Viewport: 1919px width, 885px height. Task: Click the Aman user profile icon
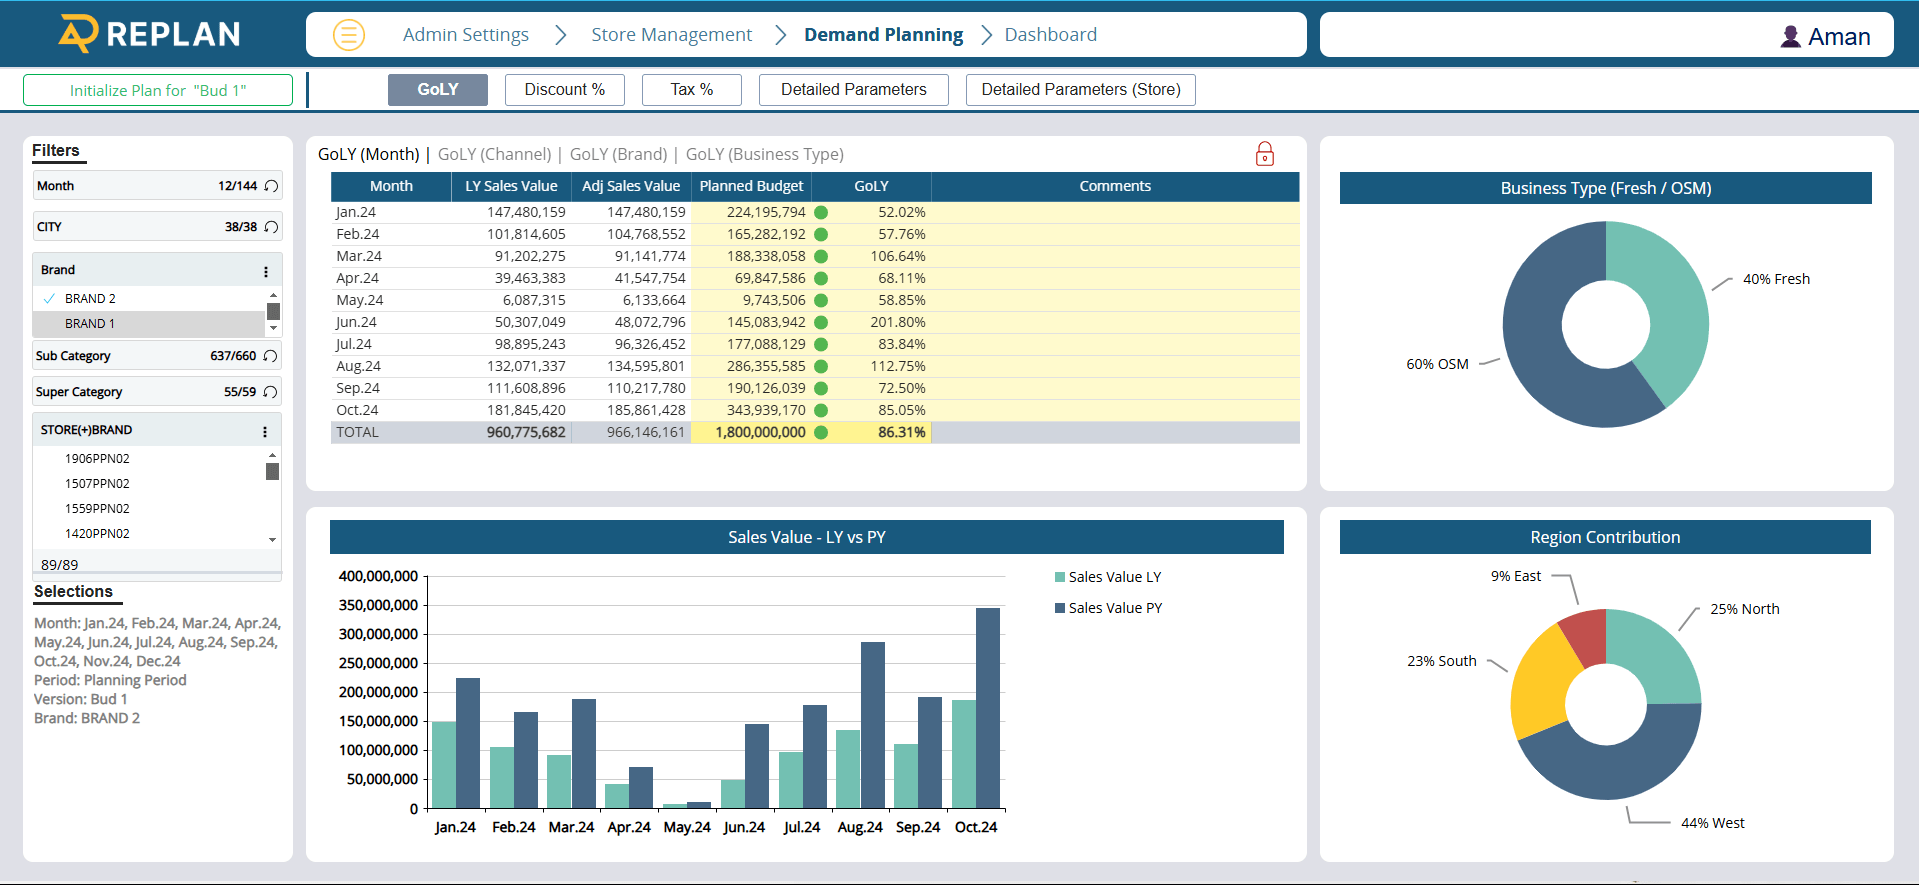(x=1790, y=37)
